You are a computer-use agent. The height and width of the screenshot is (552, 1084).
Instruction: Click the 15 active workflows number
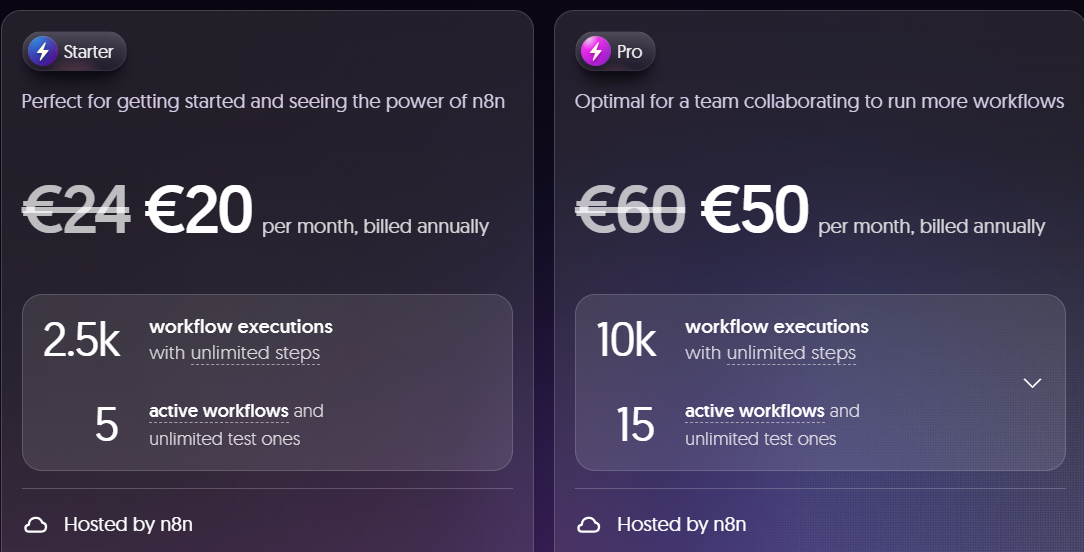(x=635, y=424)
